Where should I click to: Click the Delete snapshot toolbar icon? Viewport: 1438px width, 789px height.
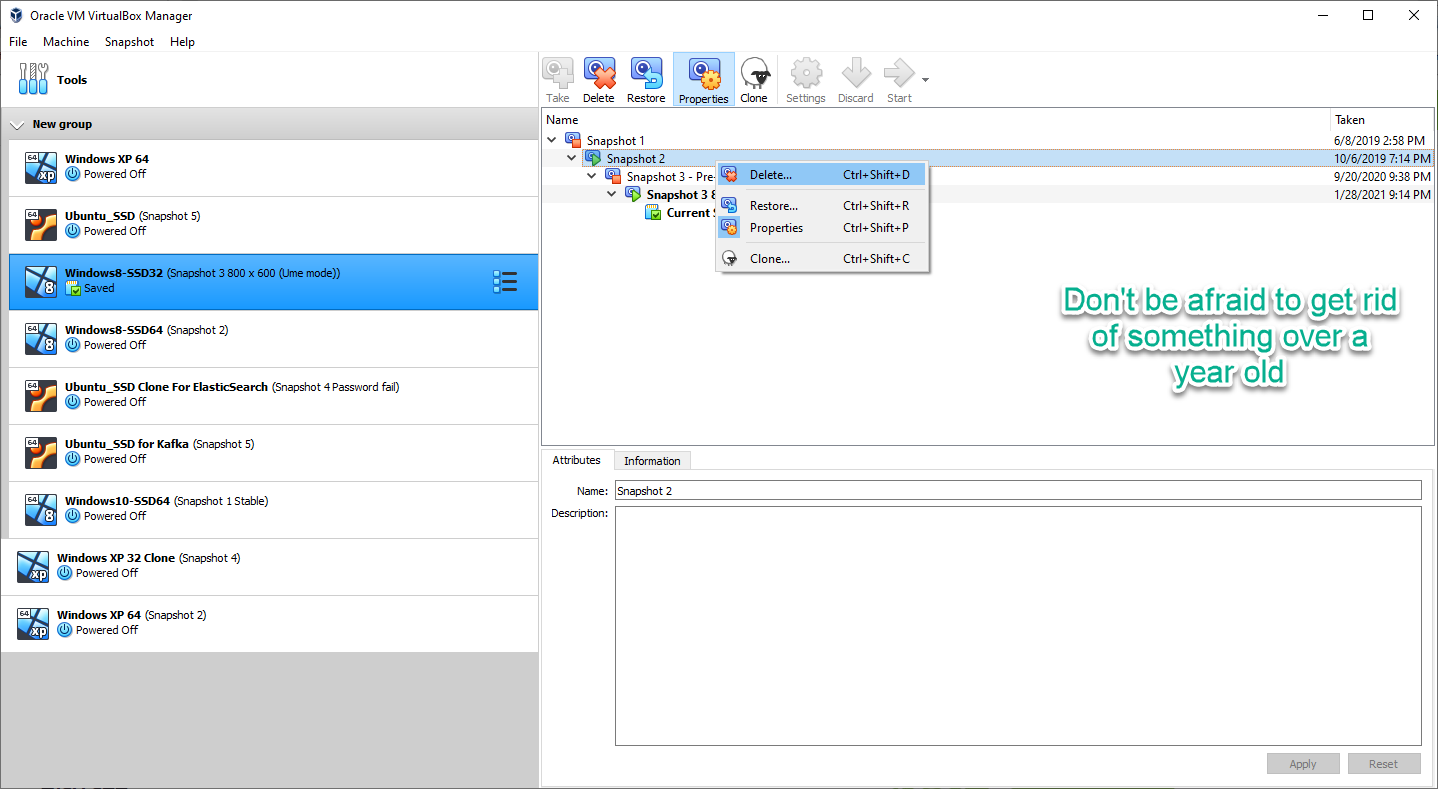pos(599,74)
